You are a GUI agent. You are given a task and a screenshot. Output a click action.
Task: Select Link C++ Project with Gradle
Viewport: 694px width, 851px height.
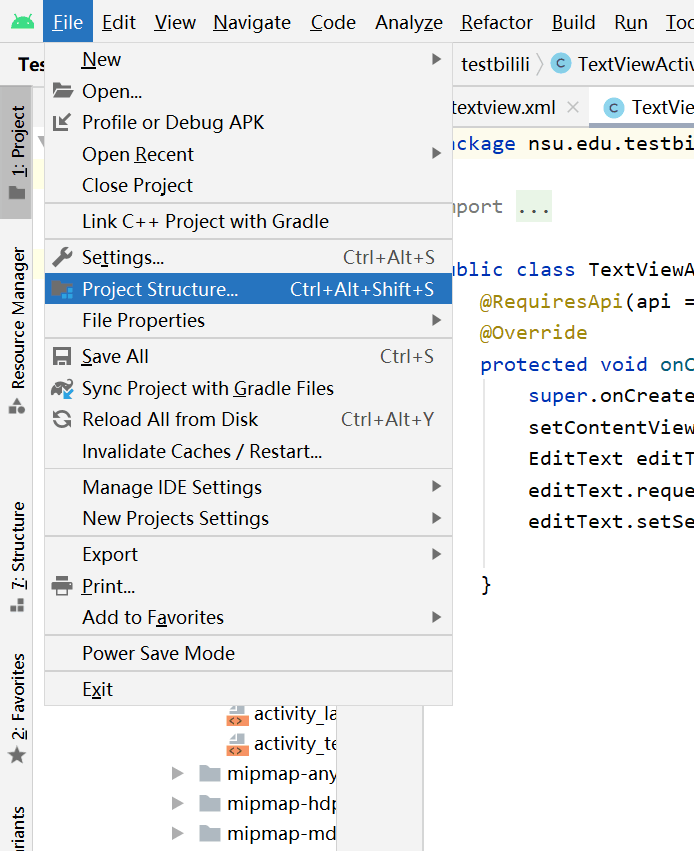point(249,221)
